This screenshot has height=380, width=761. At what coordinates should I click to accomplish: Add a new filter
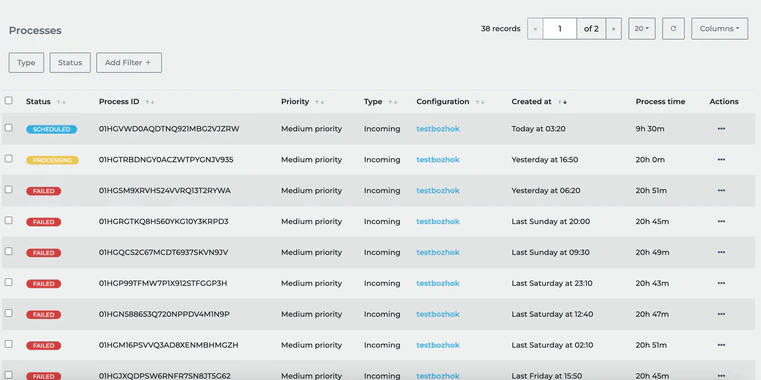pos(129,63)
